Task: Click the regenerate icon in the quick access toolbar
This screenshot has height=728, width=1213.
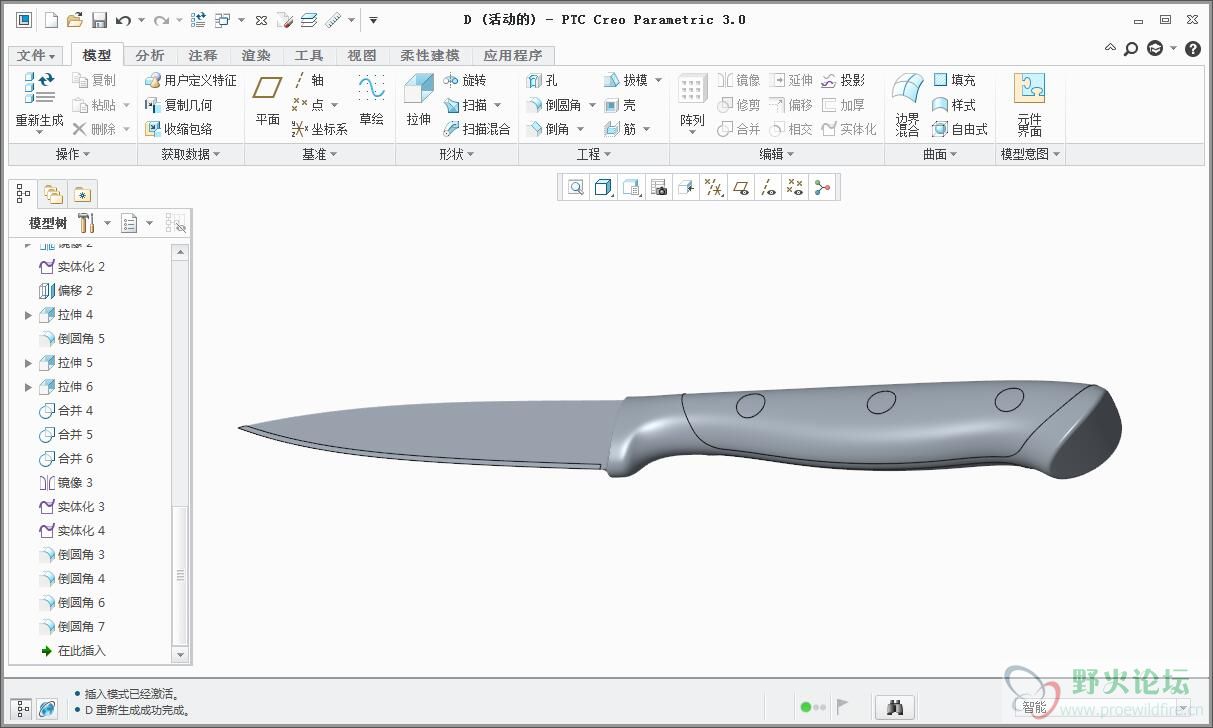Action: (x=198, y=20)
